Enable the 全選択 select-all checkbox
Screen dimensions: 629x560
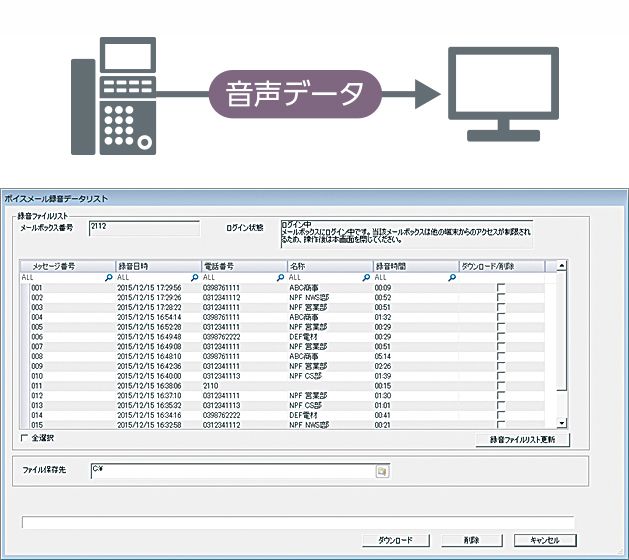pos(24,438)
